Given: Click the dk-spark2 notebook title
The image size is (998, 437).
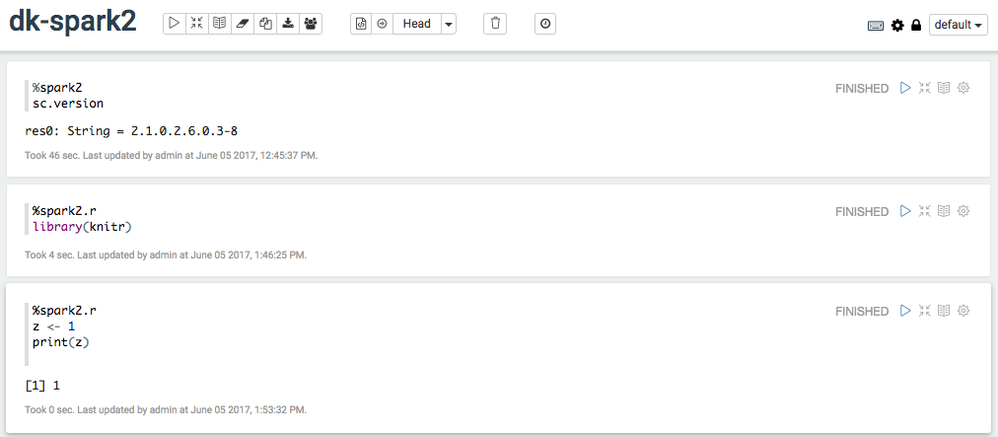Looking at the screenshot, I should [x=73, y=22].
